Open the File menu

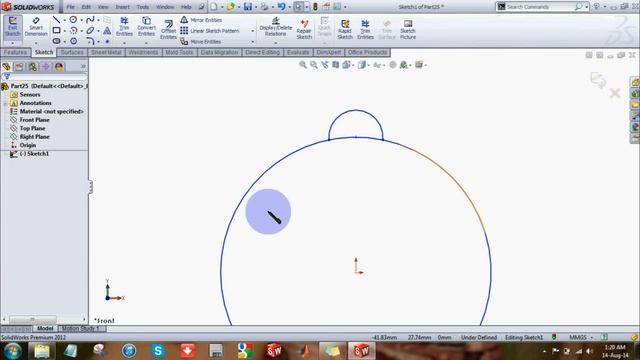[71, 7]
